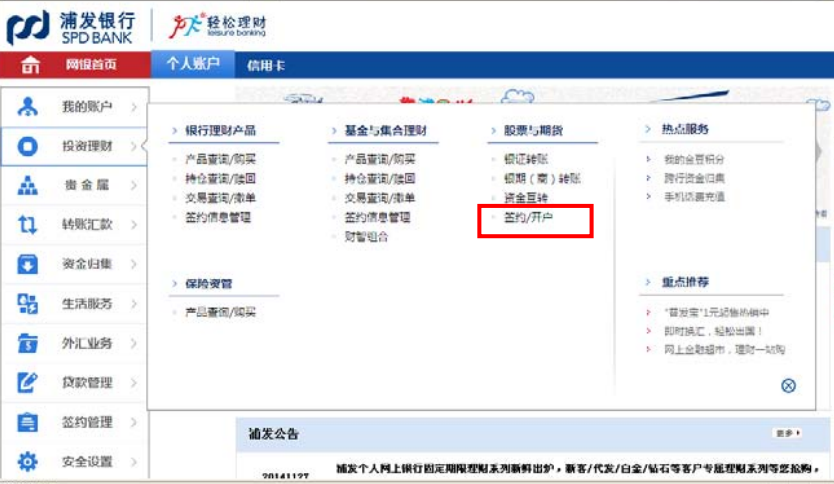Click the home icon beside 网银首页
Image resolution: width=834 pixels, height=484 pixels.
click(x=31, y=65)
